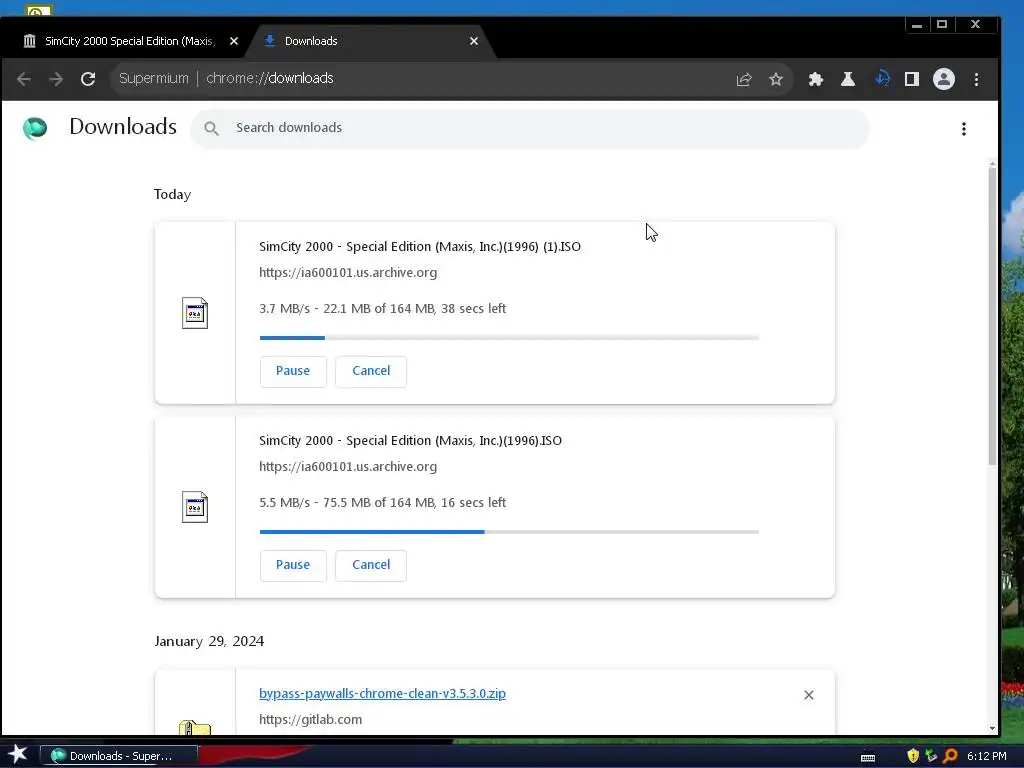The width and height of the screenshot is (1024, 768).
Task: Focus the Search downloads field
Action: point(530,129)
